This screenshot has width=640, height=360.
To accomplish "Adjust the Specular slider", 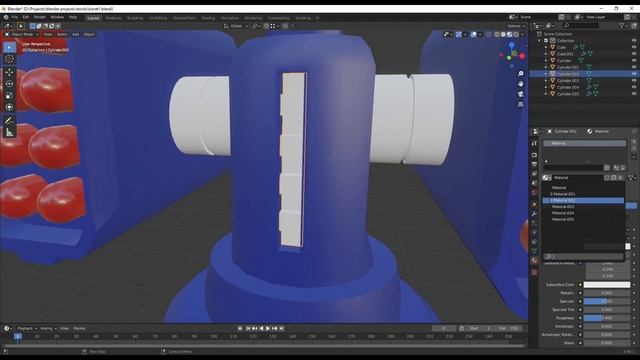I will [607, 301].
